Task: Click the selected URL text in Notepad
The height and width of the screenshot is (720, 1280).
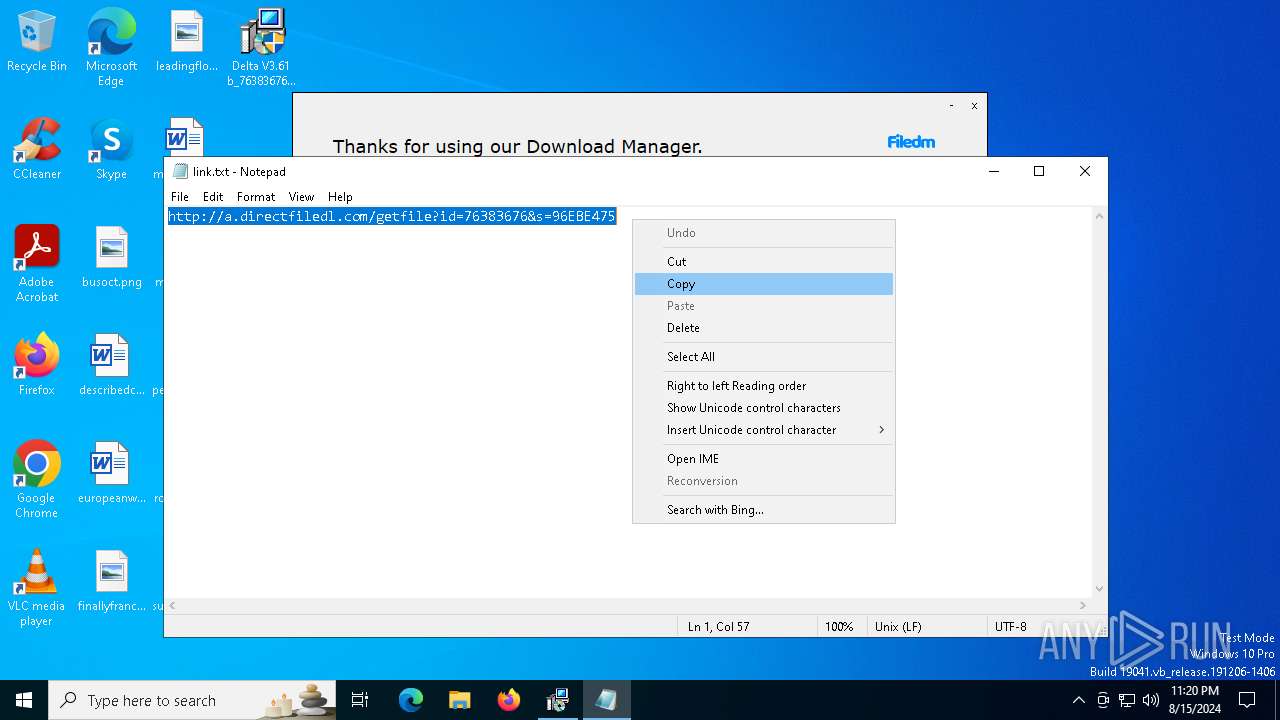Action: point(392,216)
